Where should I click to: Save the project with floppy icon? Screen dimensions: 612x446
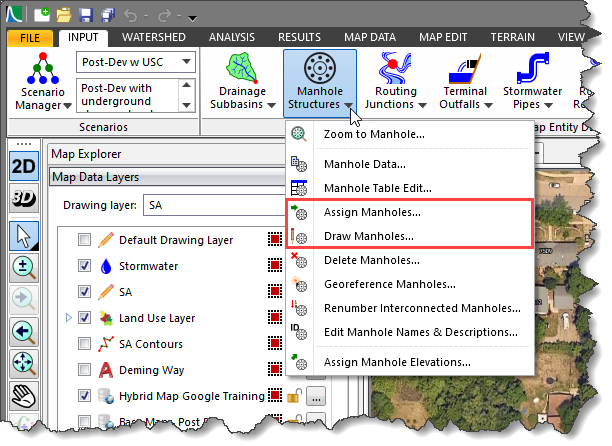[85, 15]
